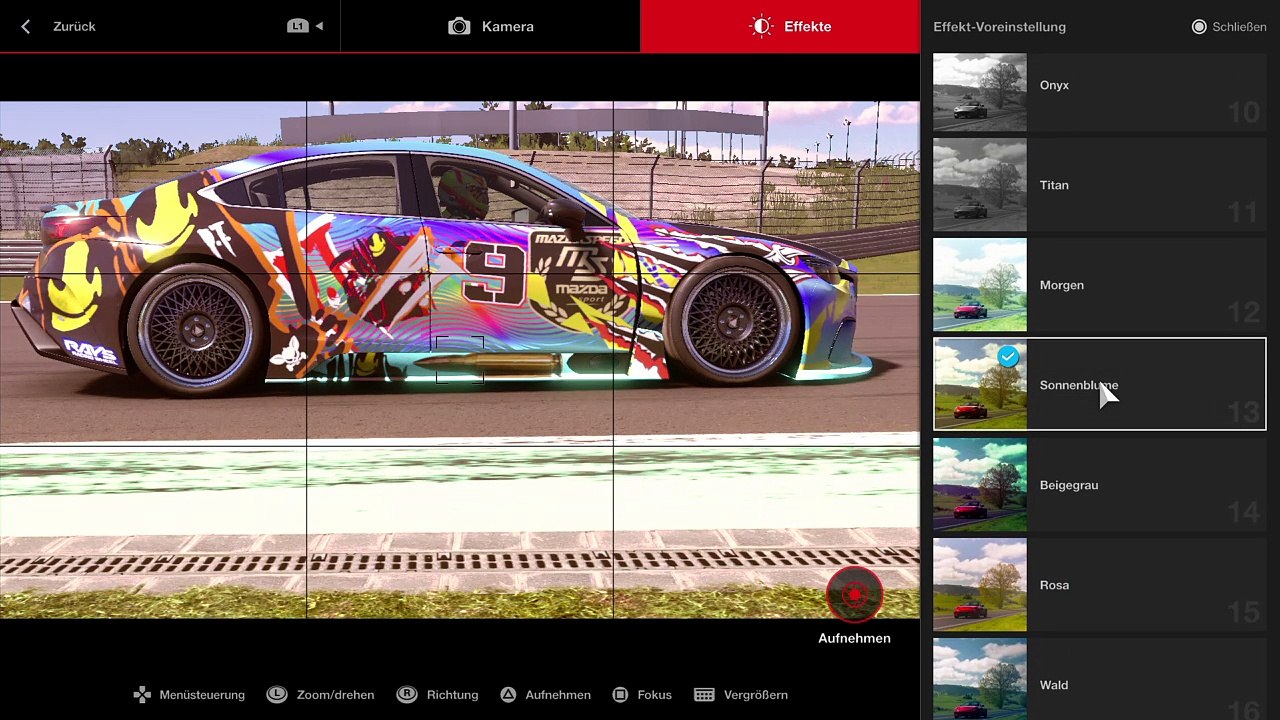Click the Effekt-Voreinstellung panel heading
This screenshot has height=720, width=1280.
(x=999, y=27)
